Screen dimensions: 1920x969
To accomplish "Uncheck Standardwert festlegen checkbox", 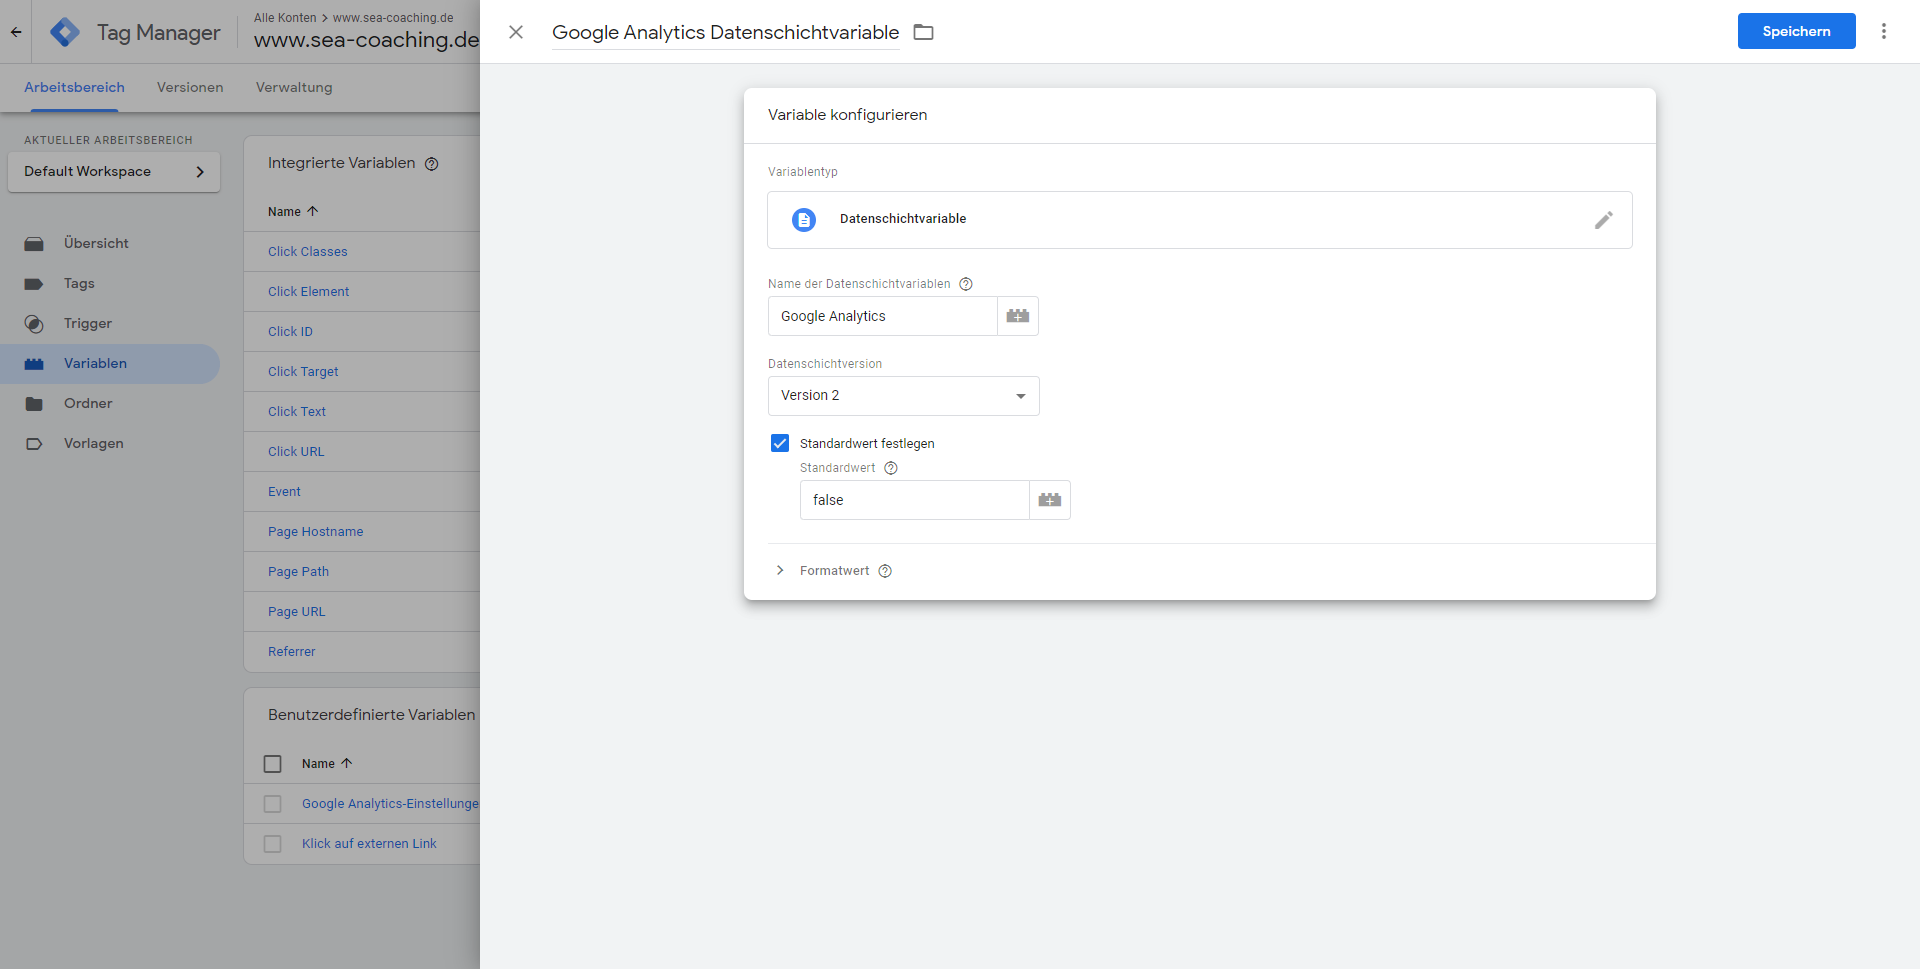I will click(780, 443).
